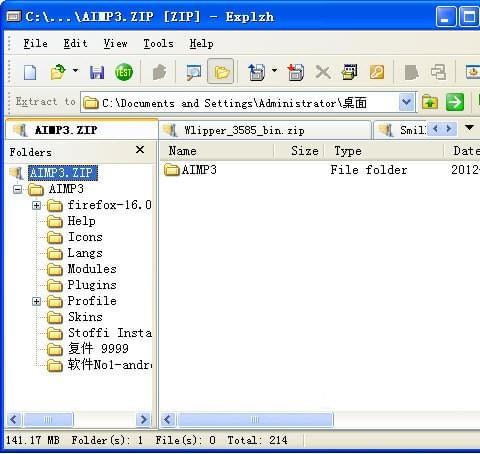Select the 复件 9999 folder in tree

tap(98, 349)
